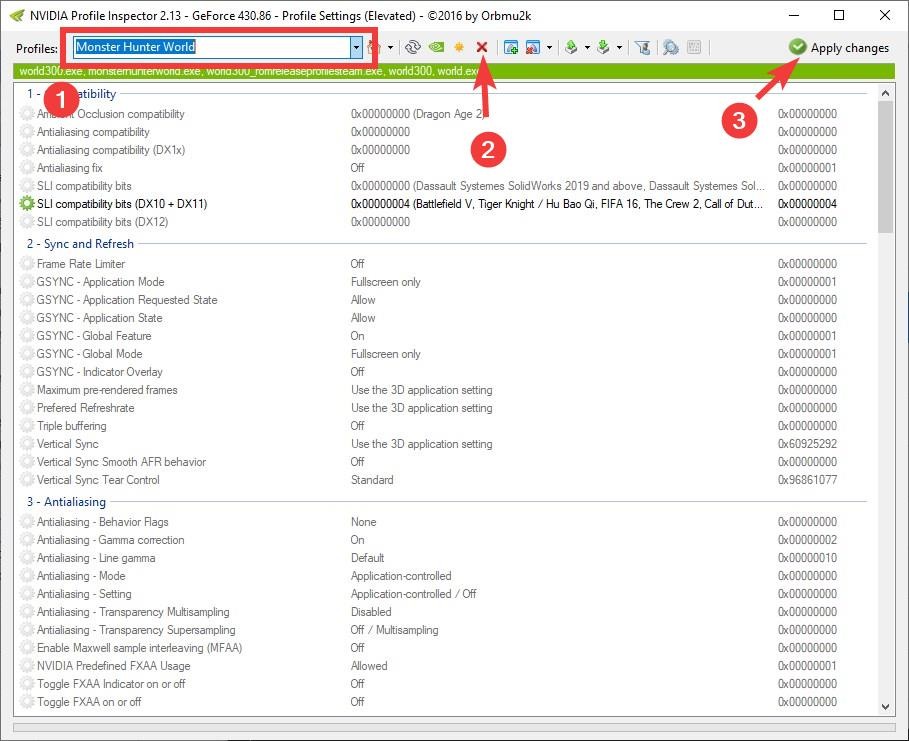This screenshot has height=741, width=909.
Task: Click the greyed bit value editor icon
Action: click(694, 47)
